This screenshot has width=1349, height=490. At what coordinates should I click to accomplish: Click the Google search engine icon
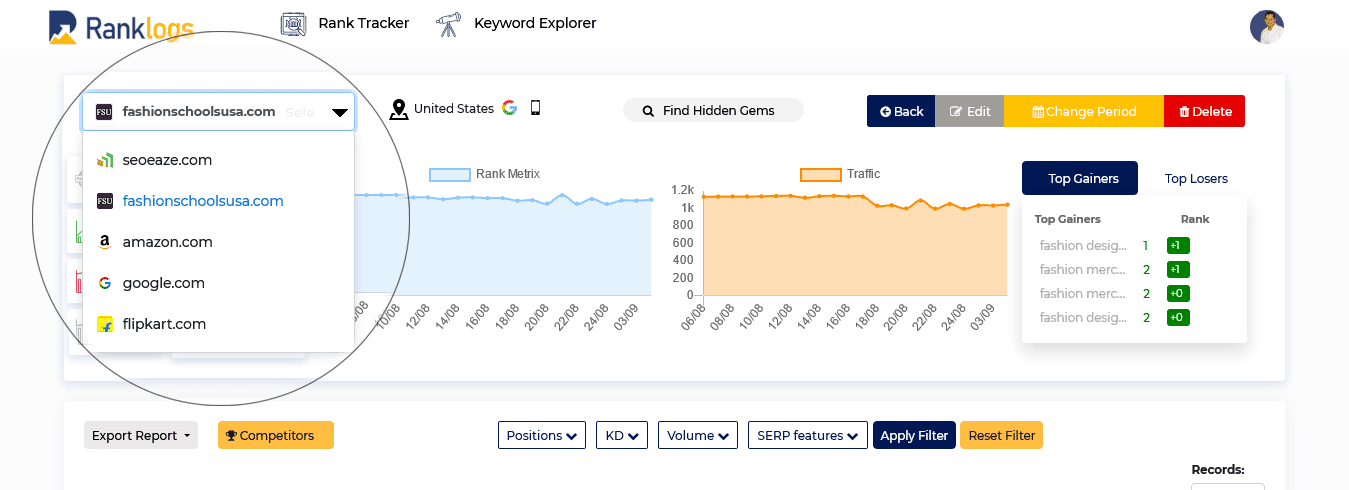(509, 108)
